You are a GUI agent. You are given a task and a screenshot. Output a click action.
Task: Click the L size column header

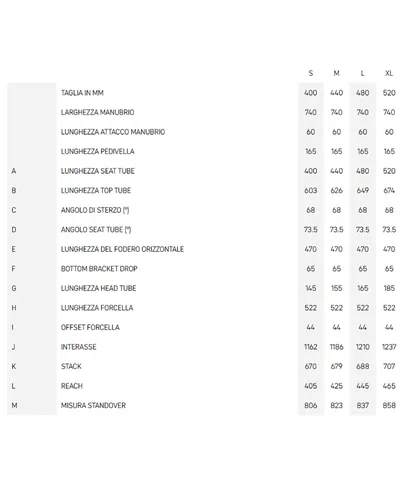pos(362,73)
